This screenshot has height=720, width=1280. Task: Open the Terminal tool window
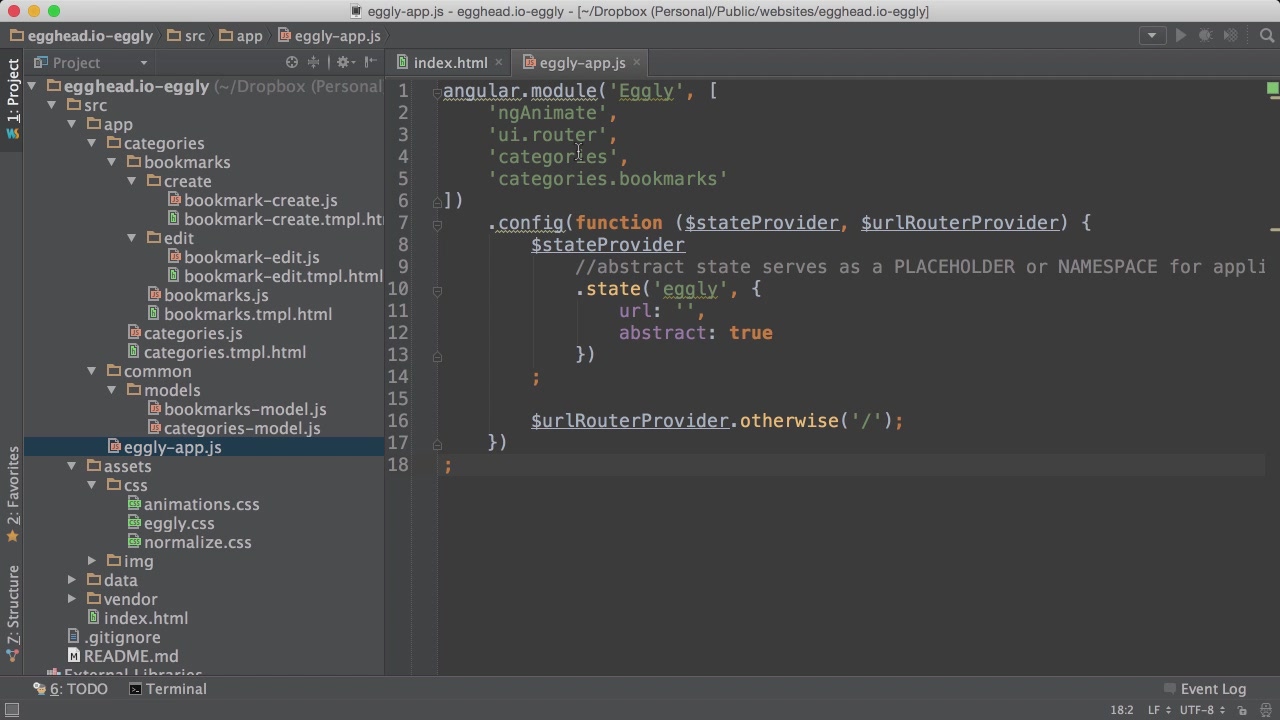point(167,689)
